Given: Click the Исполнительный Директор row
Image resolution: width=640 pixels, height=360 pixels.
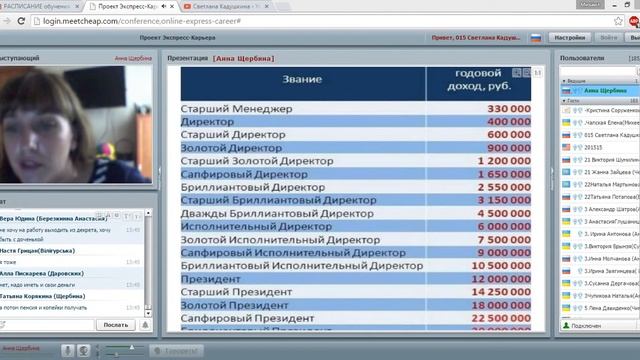Looking at the screenshot, I should point(356,227).
